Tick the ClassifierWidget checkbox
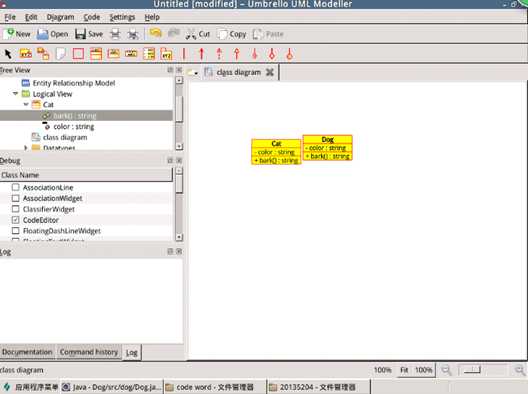528x394 pixels. (x=15, y=209)
